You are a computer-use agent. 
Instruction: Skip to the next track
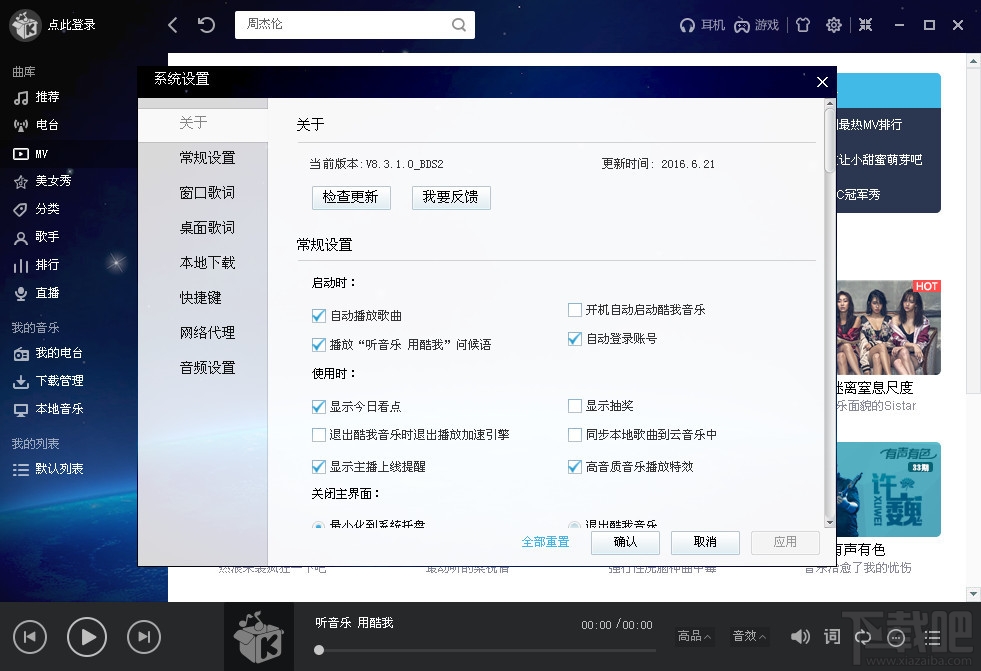(144, 637)
